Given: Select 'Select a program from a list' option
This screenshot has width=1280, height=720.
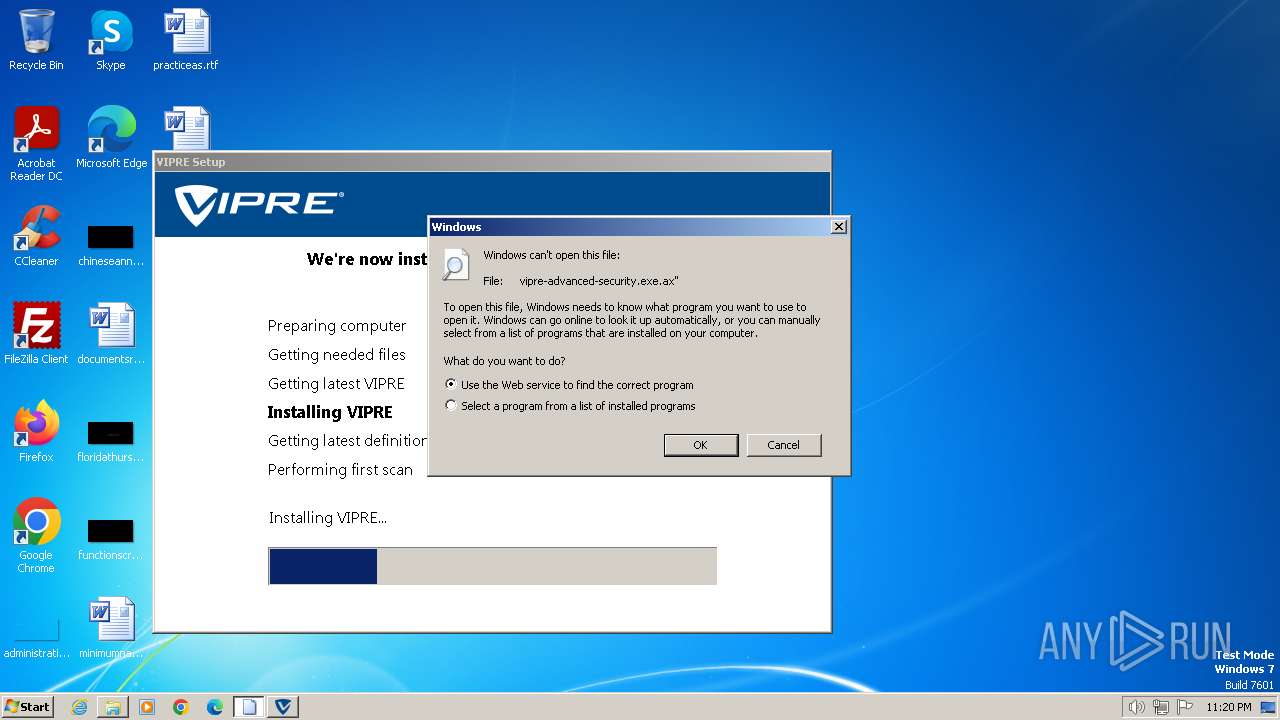Looking at the screenshot, I should point(452,406).
